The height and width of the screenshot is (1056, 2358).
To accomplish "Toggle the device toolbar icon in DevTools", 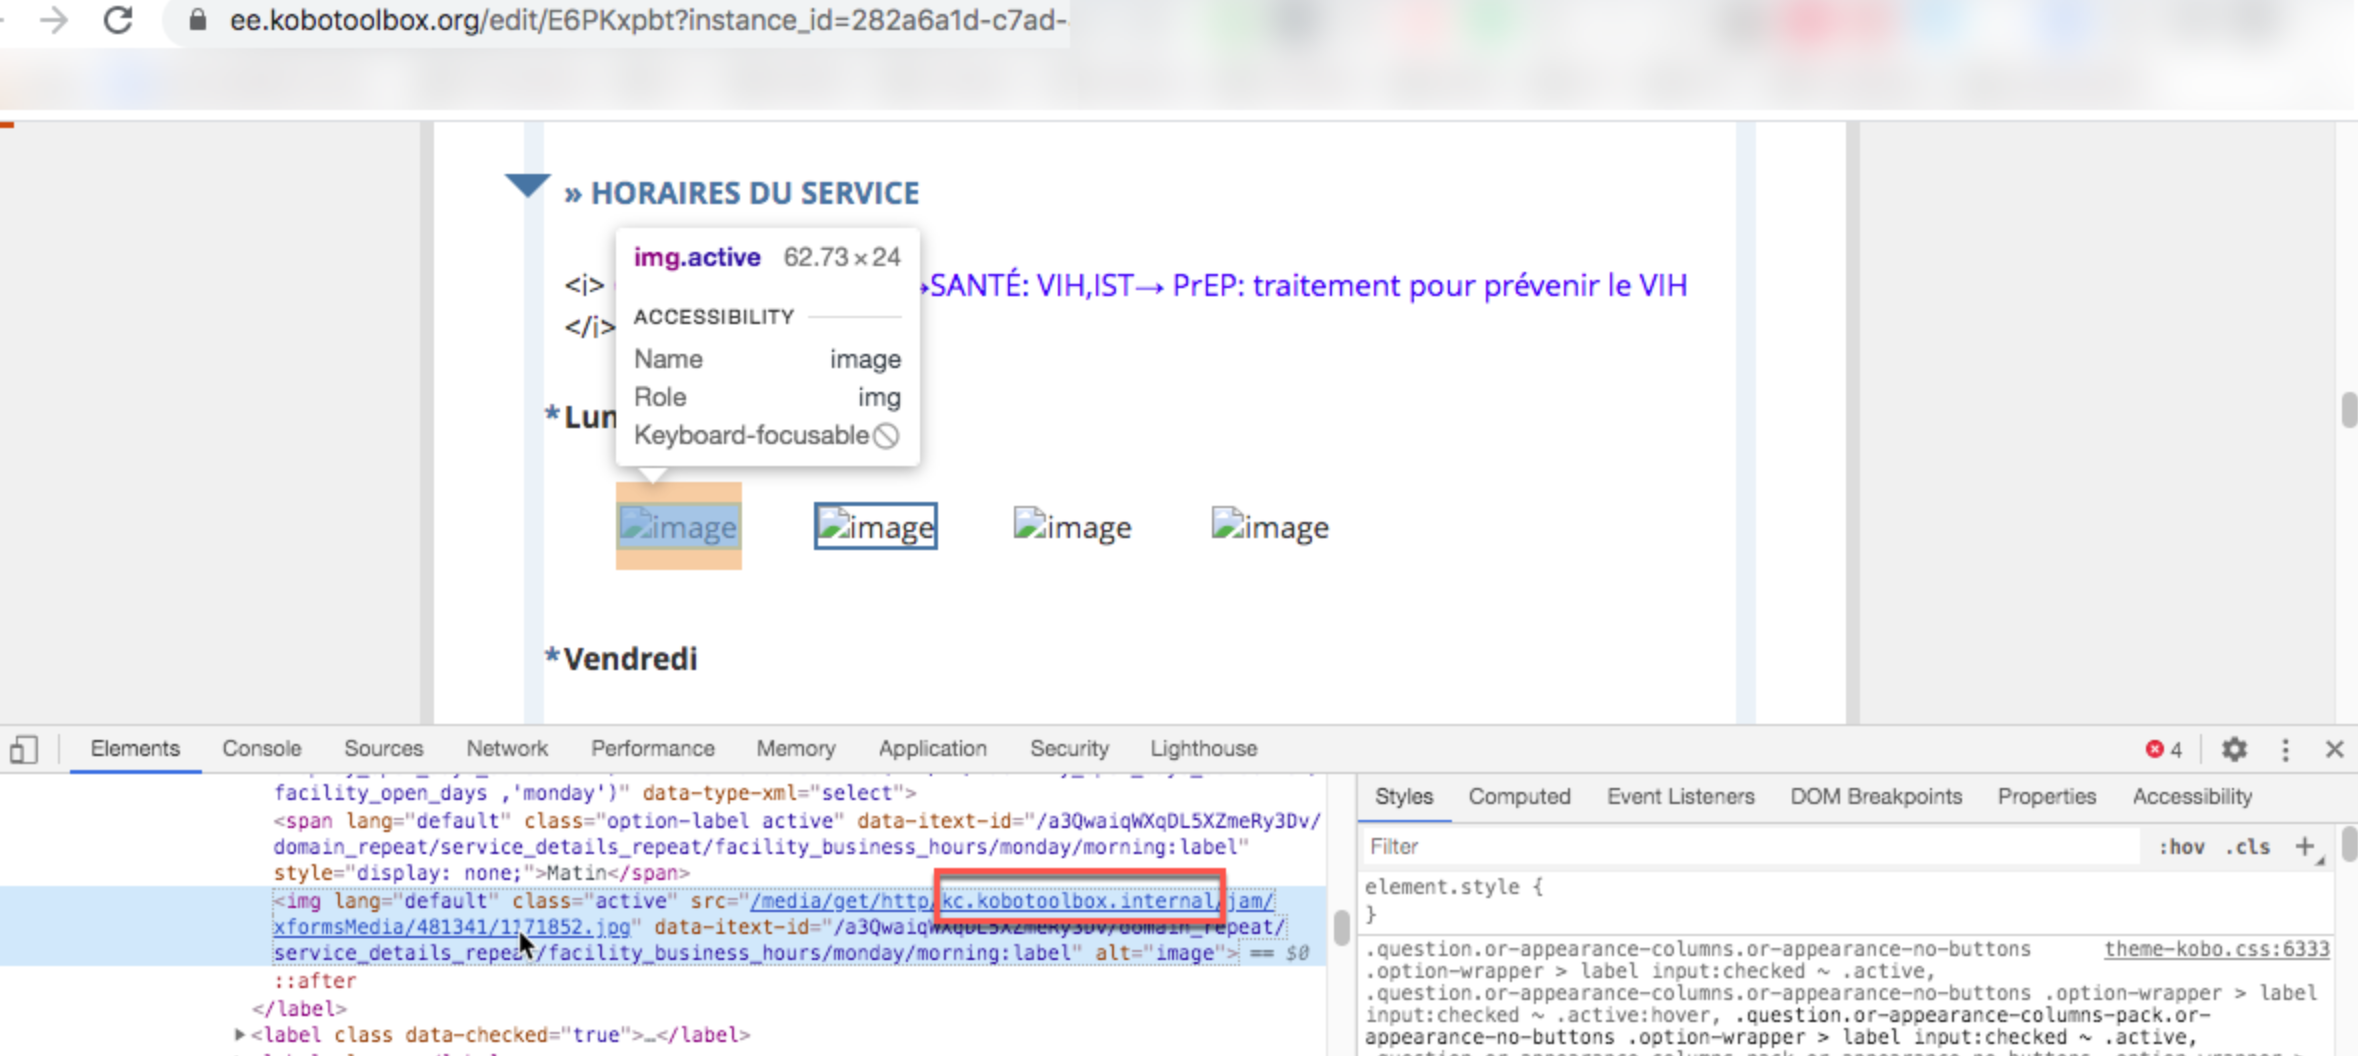I will click(24, 748).
